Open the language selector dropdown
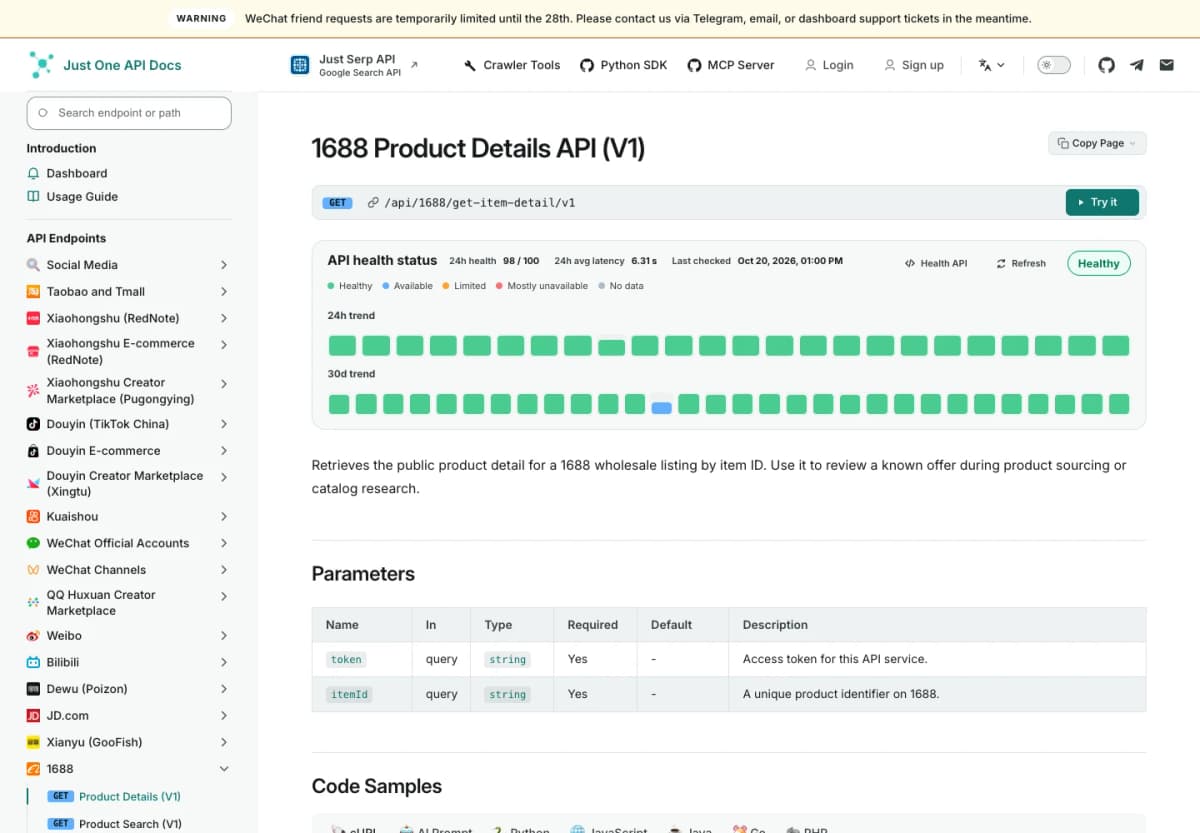 click(991, 65)
